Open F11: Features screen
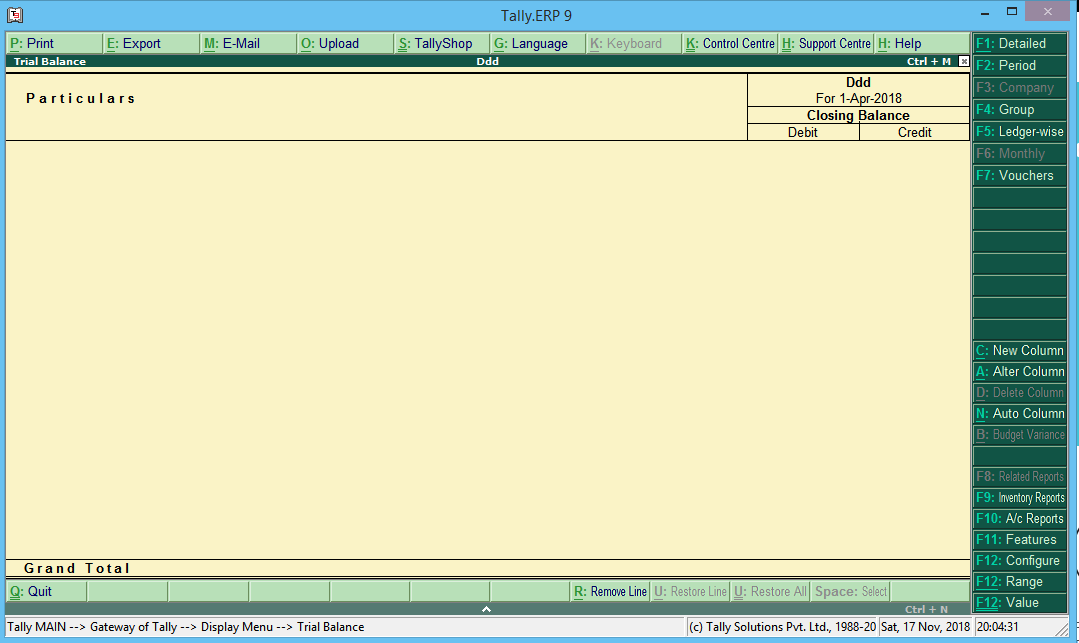1079x643 pixels. click(x=1019, y=539)
